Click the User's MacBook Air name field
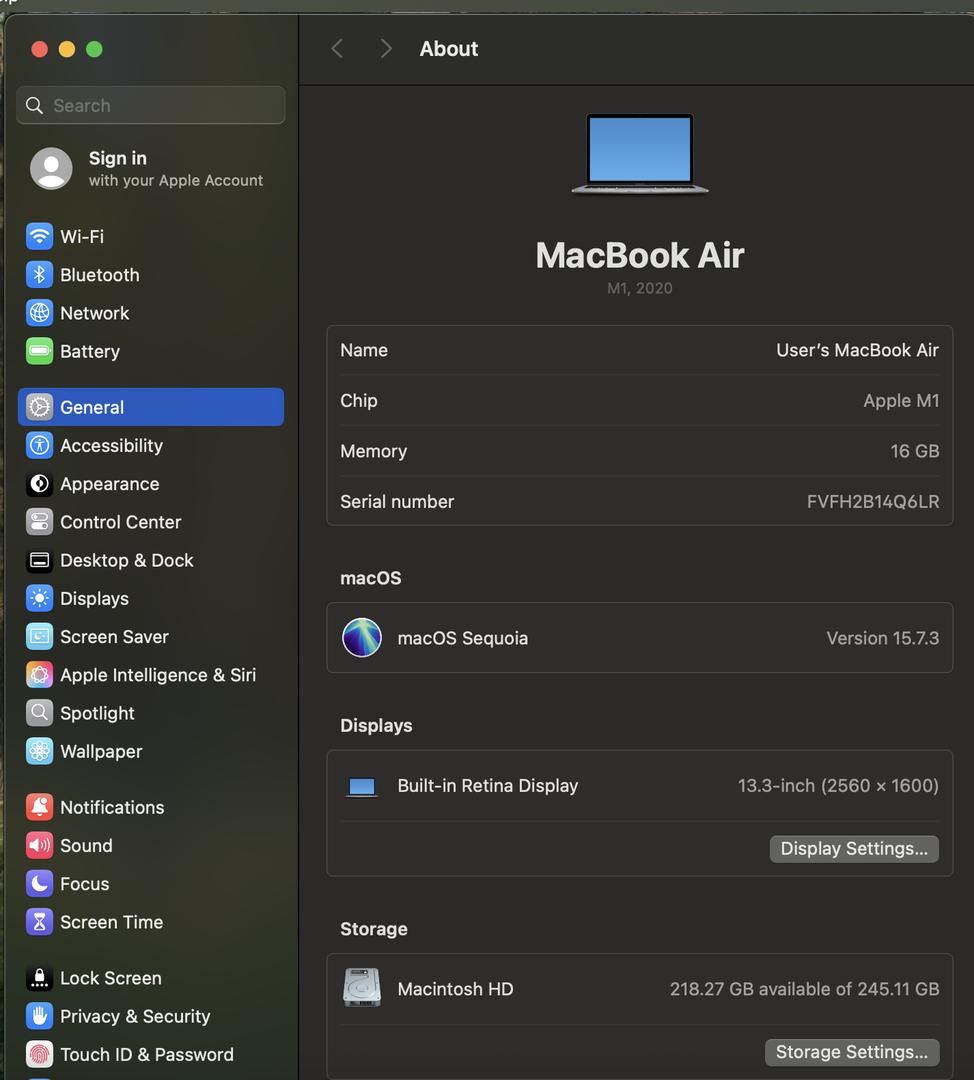This screenshot has width=974, height=1080. click(857, 350)
